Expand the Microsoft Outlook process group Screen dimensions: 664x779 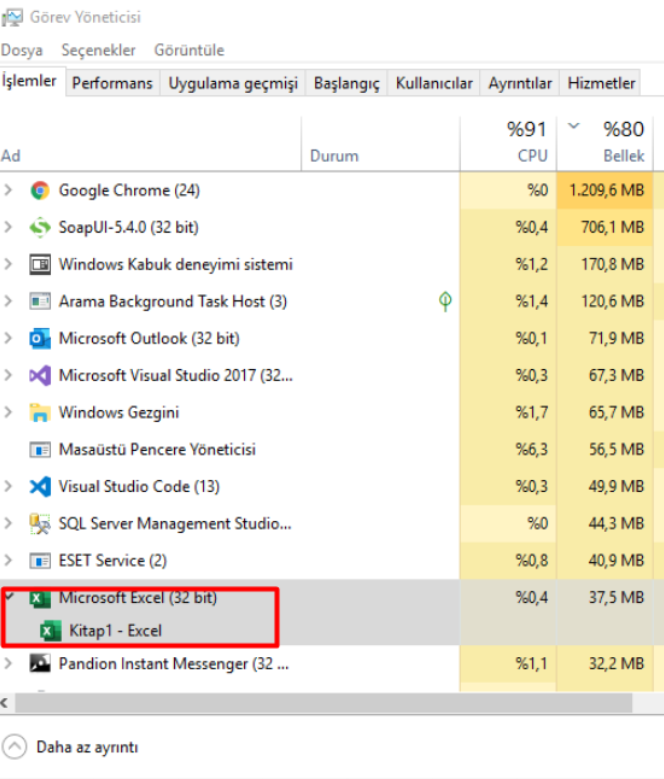8,338
